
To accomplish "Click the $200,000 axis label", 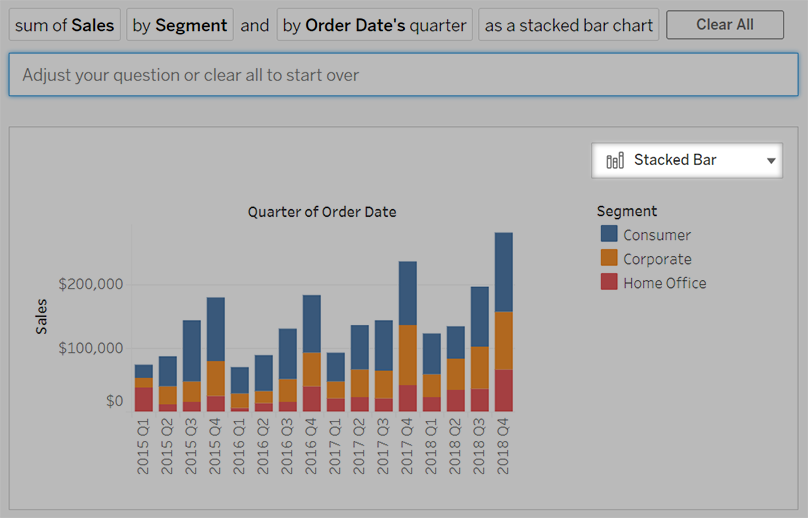I will [x=91, y=284].
